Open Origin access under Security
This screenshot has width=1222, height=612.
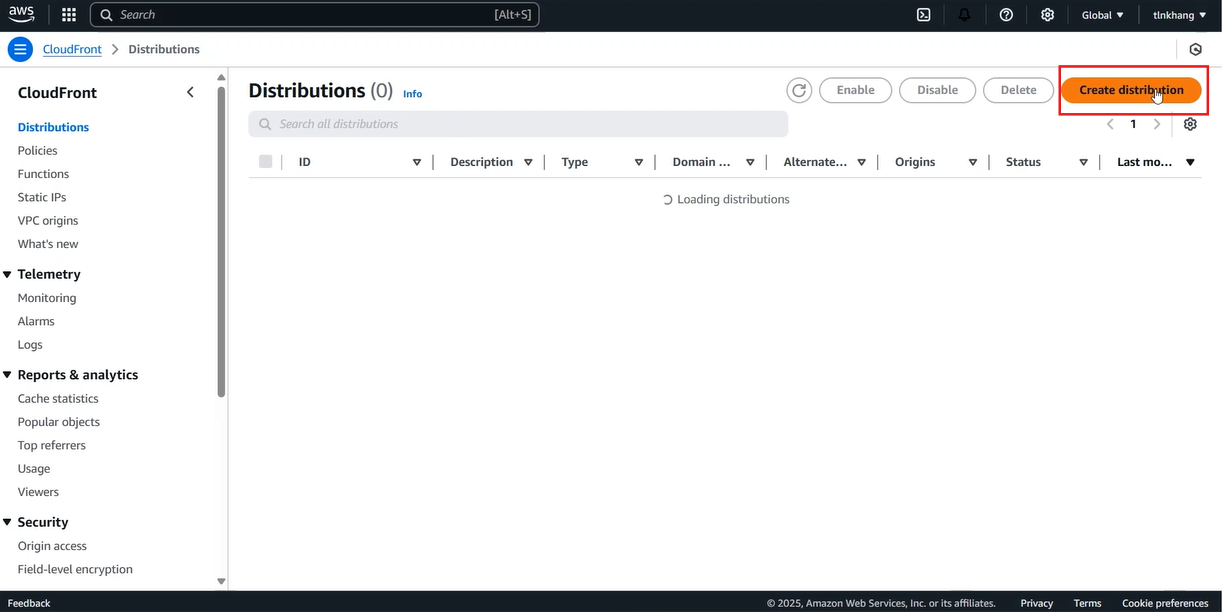[x=52, y=546]
